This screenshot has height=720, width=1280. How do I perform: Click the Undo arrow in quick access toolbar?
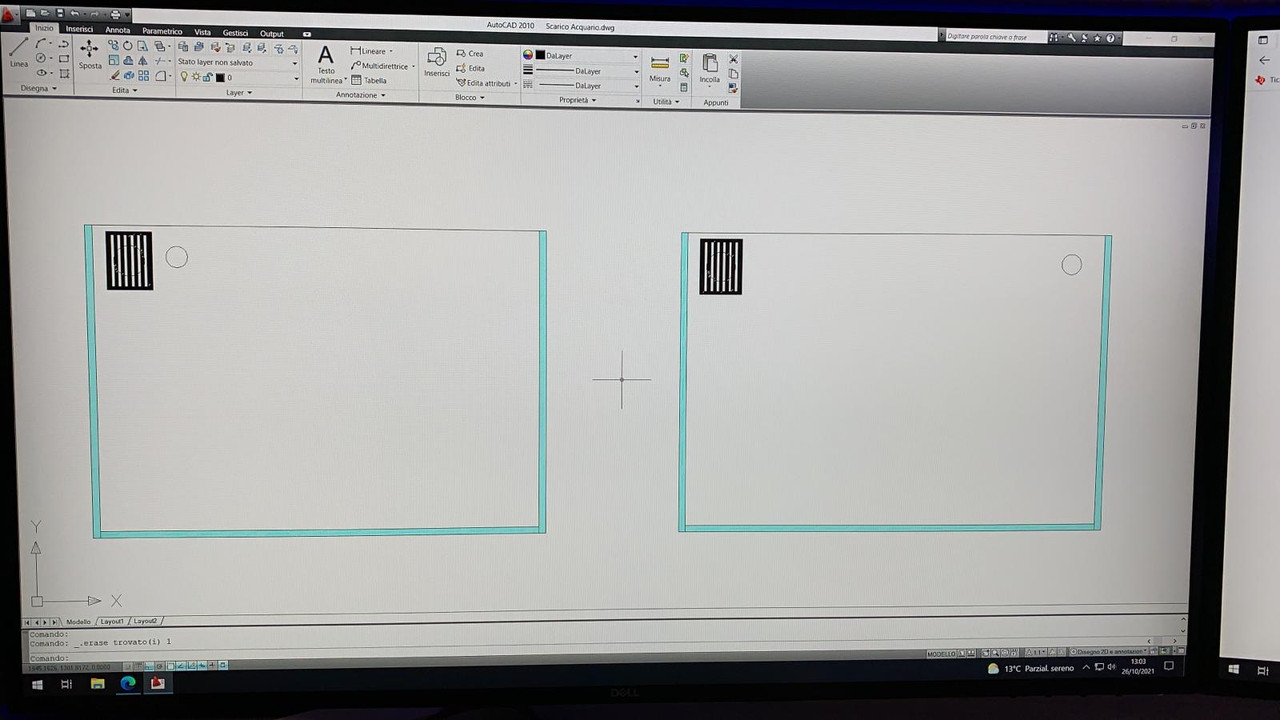(74, 13)
